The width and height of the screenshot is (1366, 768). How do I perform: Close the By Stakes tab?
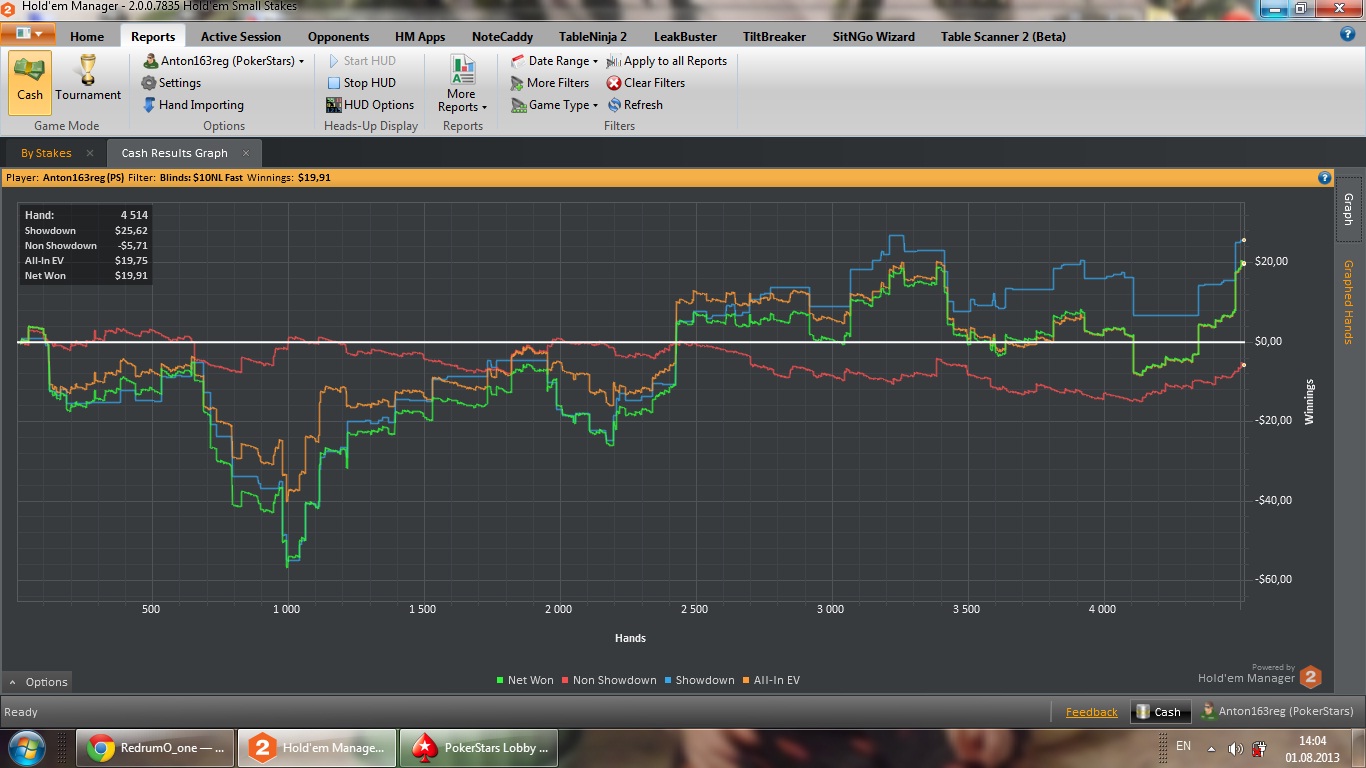[x=90, y=153]
